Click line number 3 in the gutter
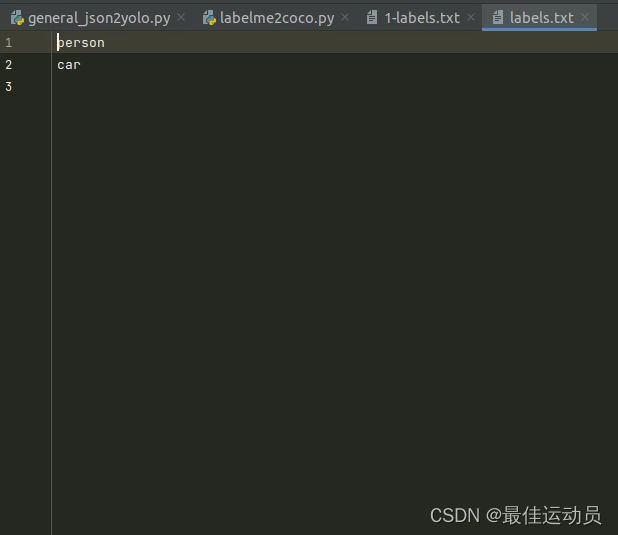The image size is (618, 535). [9, 87]
